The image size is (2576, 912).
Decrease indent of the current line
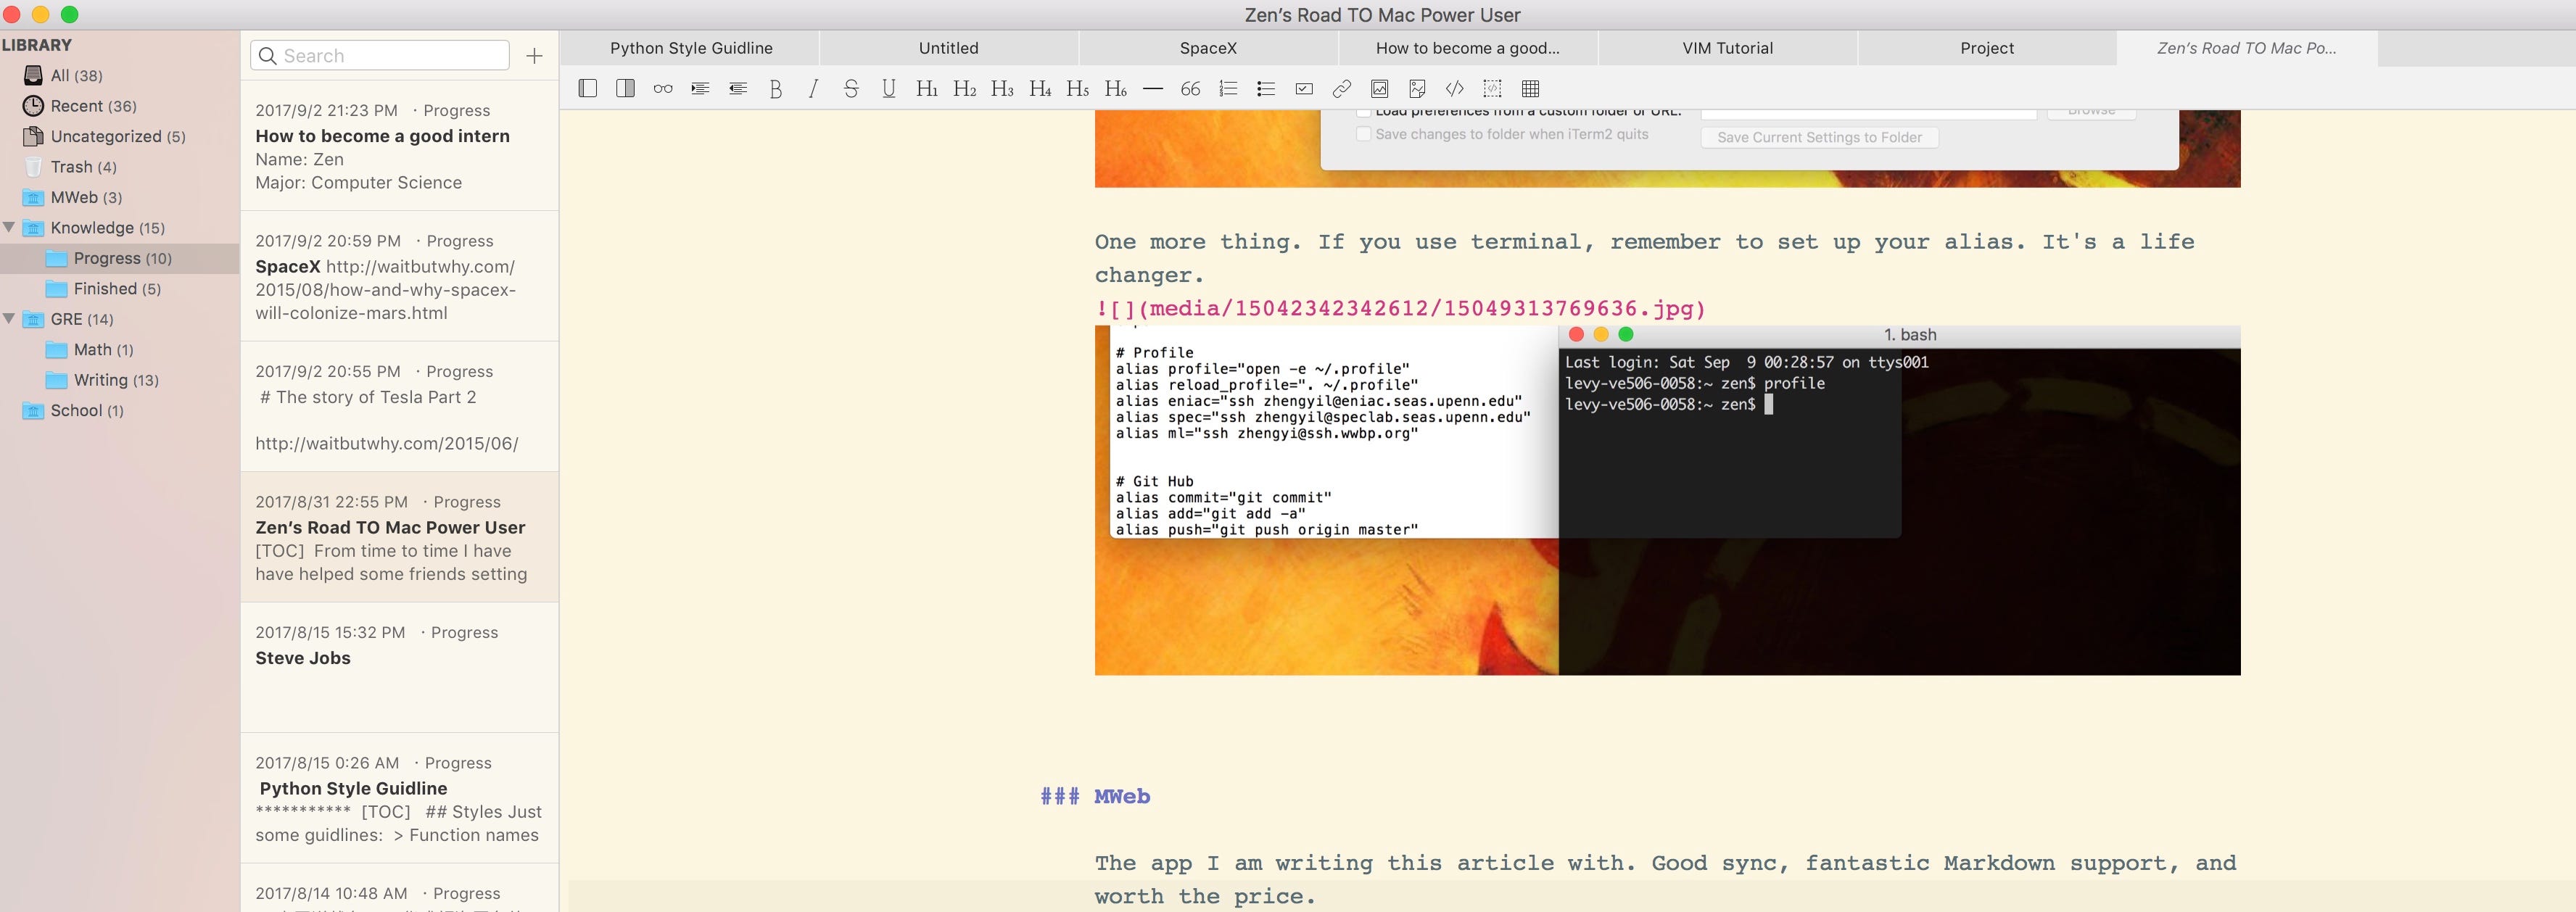click(738, 89)
